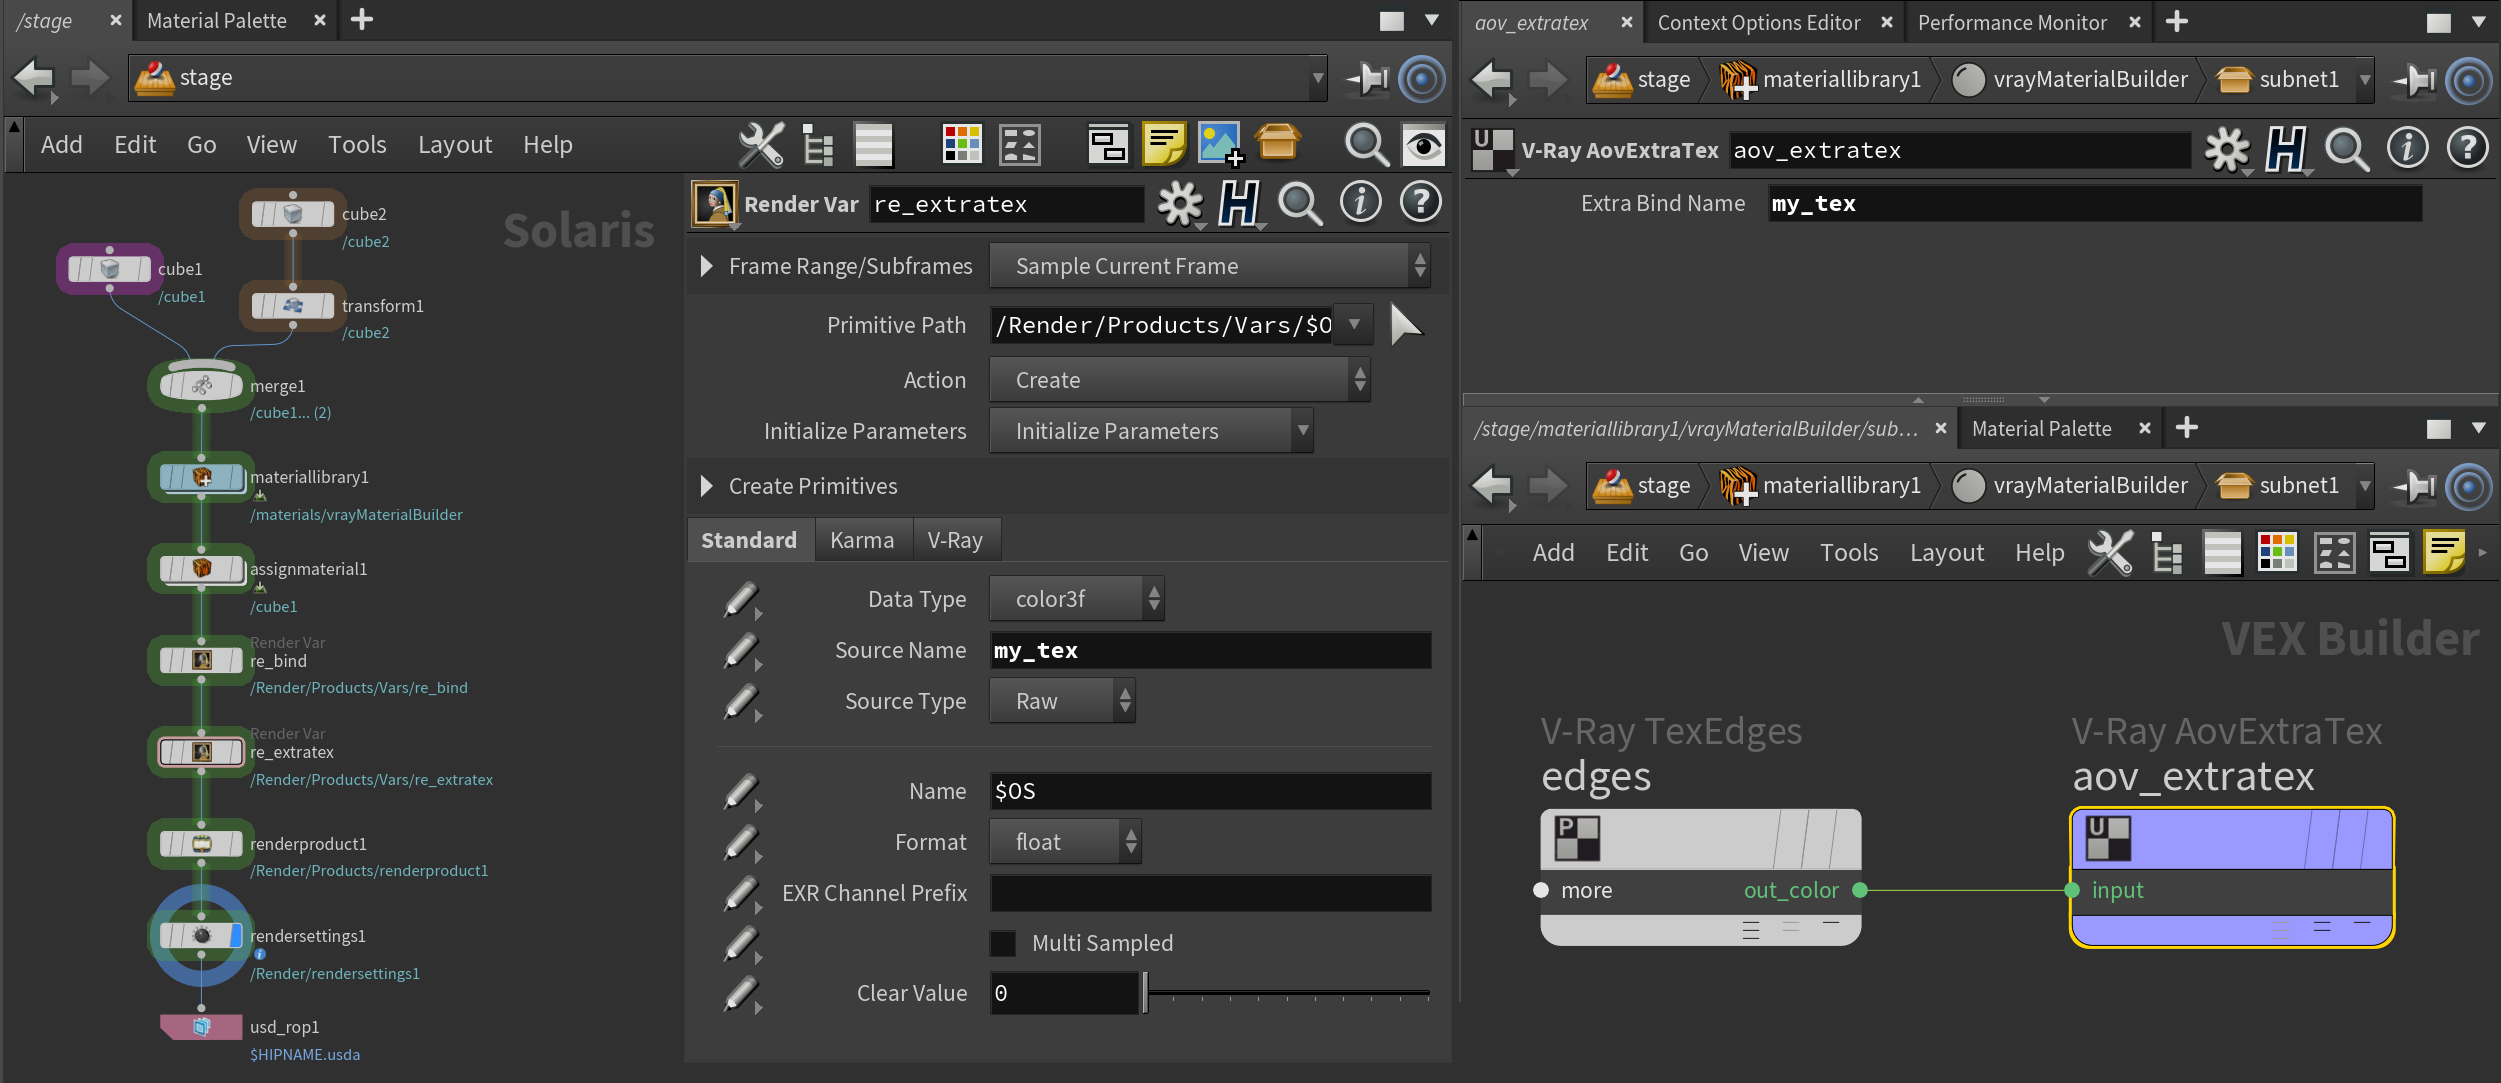
Task: Click the layout nodes icon in stage toolbar
Action: (x=1020, y=145)
